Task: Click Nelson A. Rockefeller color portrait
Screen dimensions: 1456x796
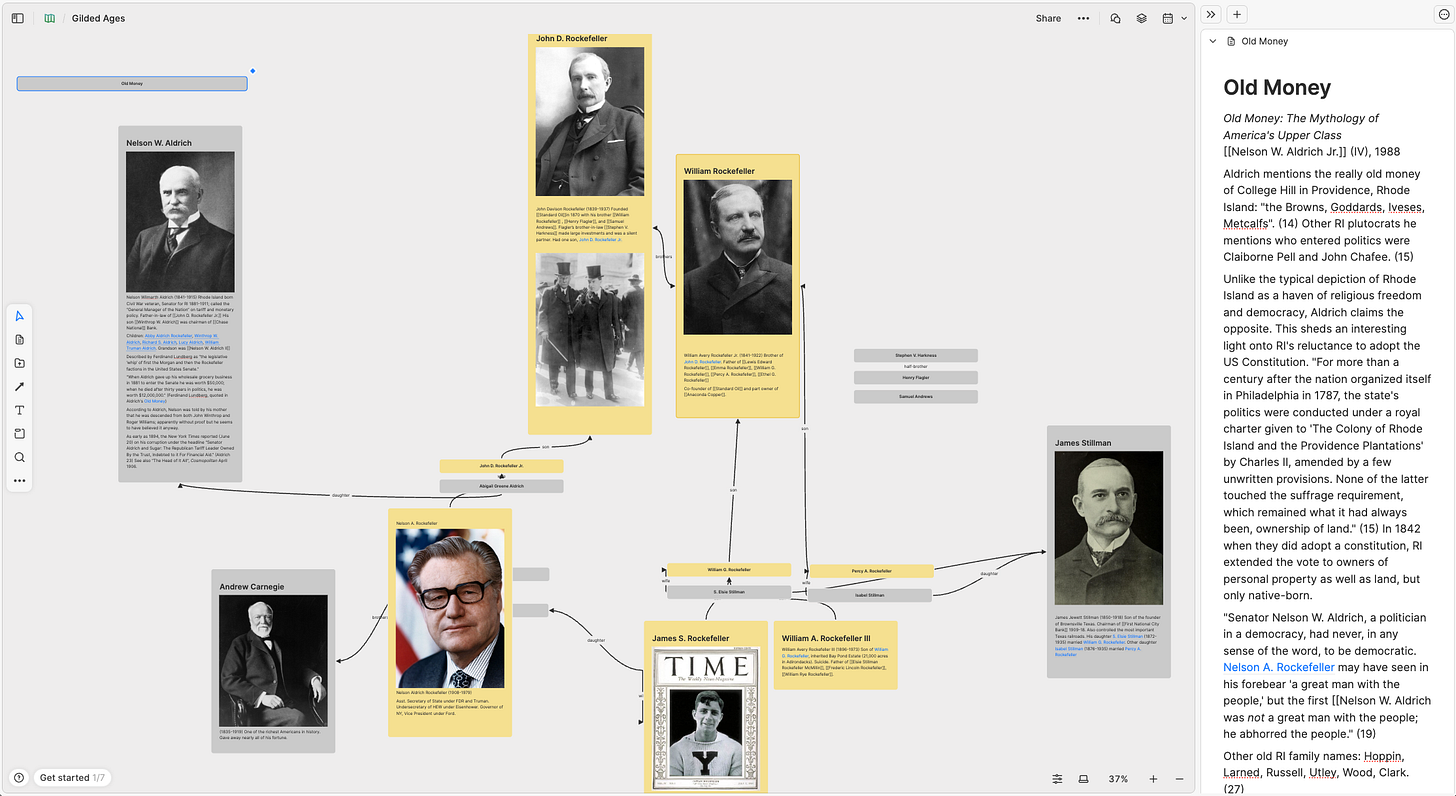Action: [450, 608]
